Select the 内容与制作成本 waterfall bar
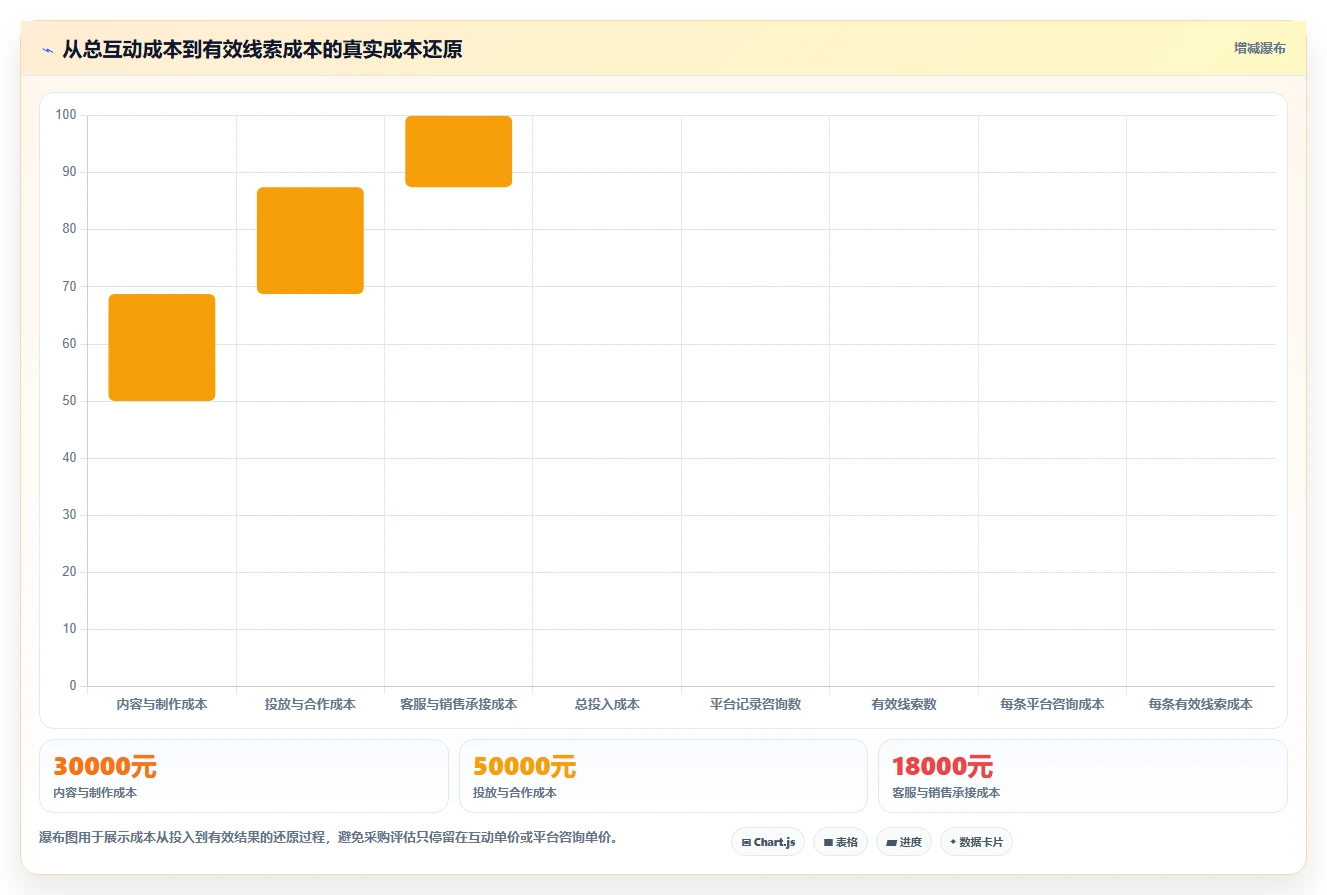The height and width of the screenshot is (895, 1327). pyautogui.click(x=162, y=347)
